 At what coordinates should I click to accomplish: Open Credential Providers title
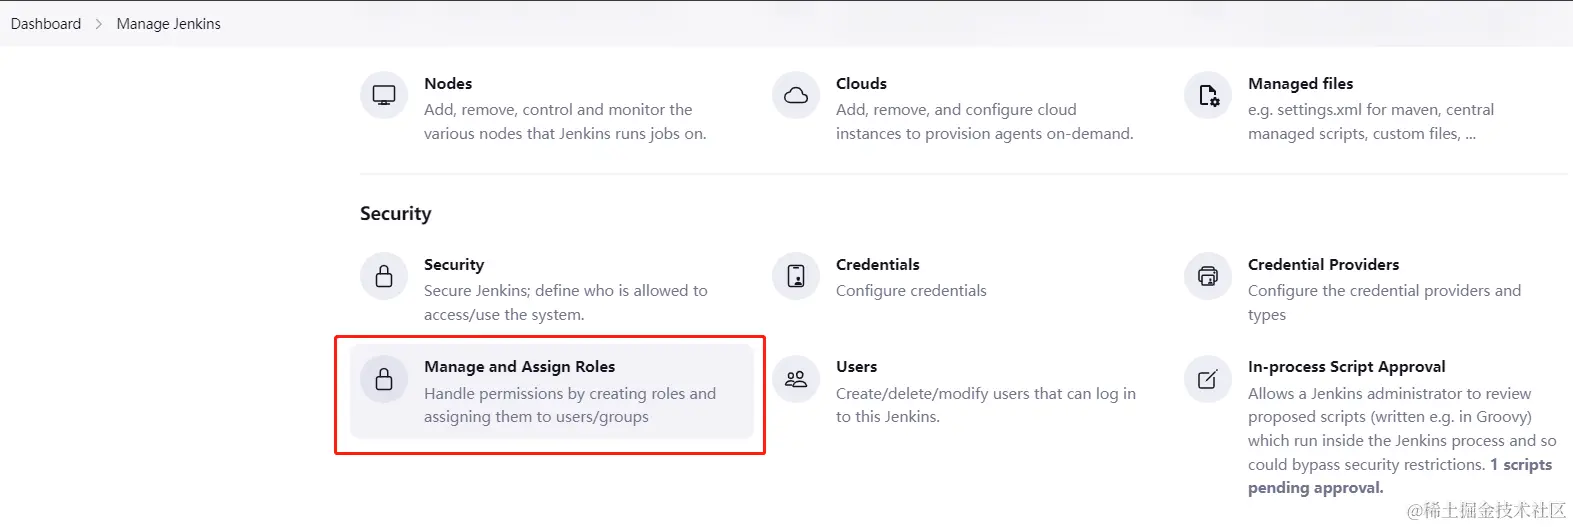1324,265
